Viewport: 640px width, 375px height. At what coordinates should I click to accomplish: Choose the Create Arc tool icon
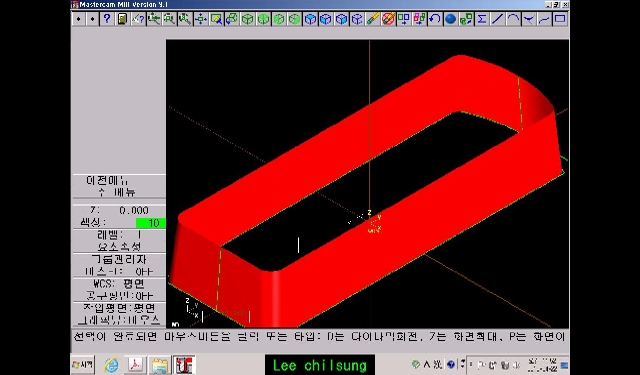[x=513, y=19]
